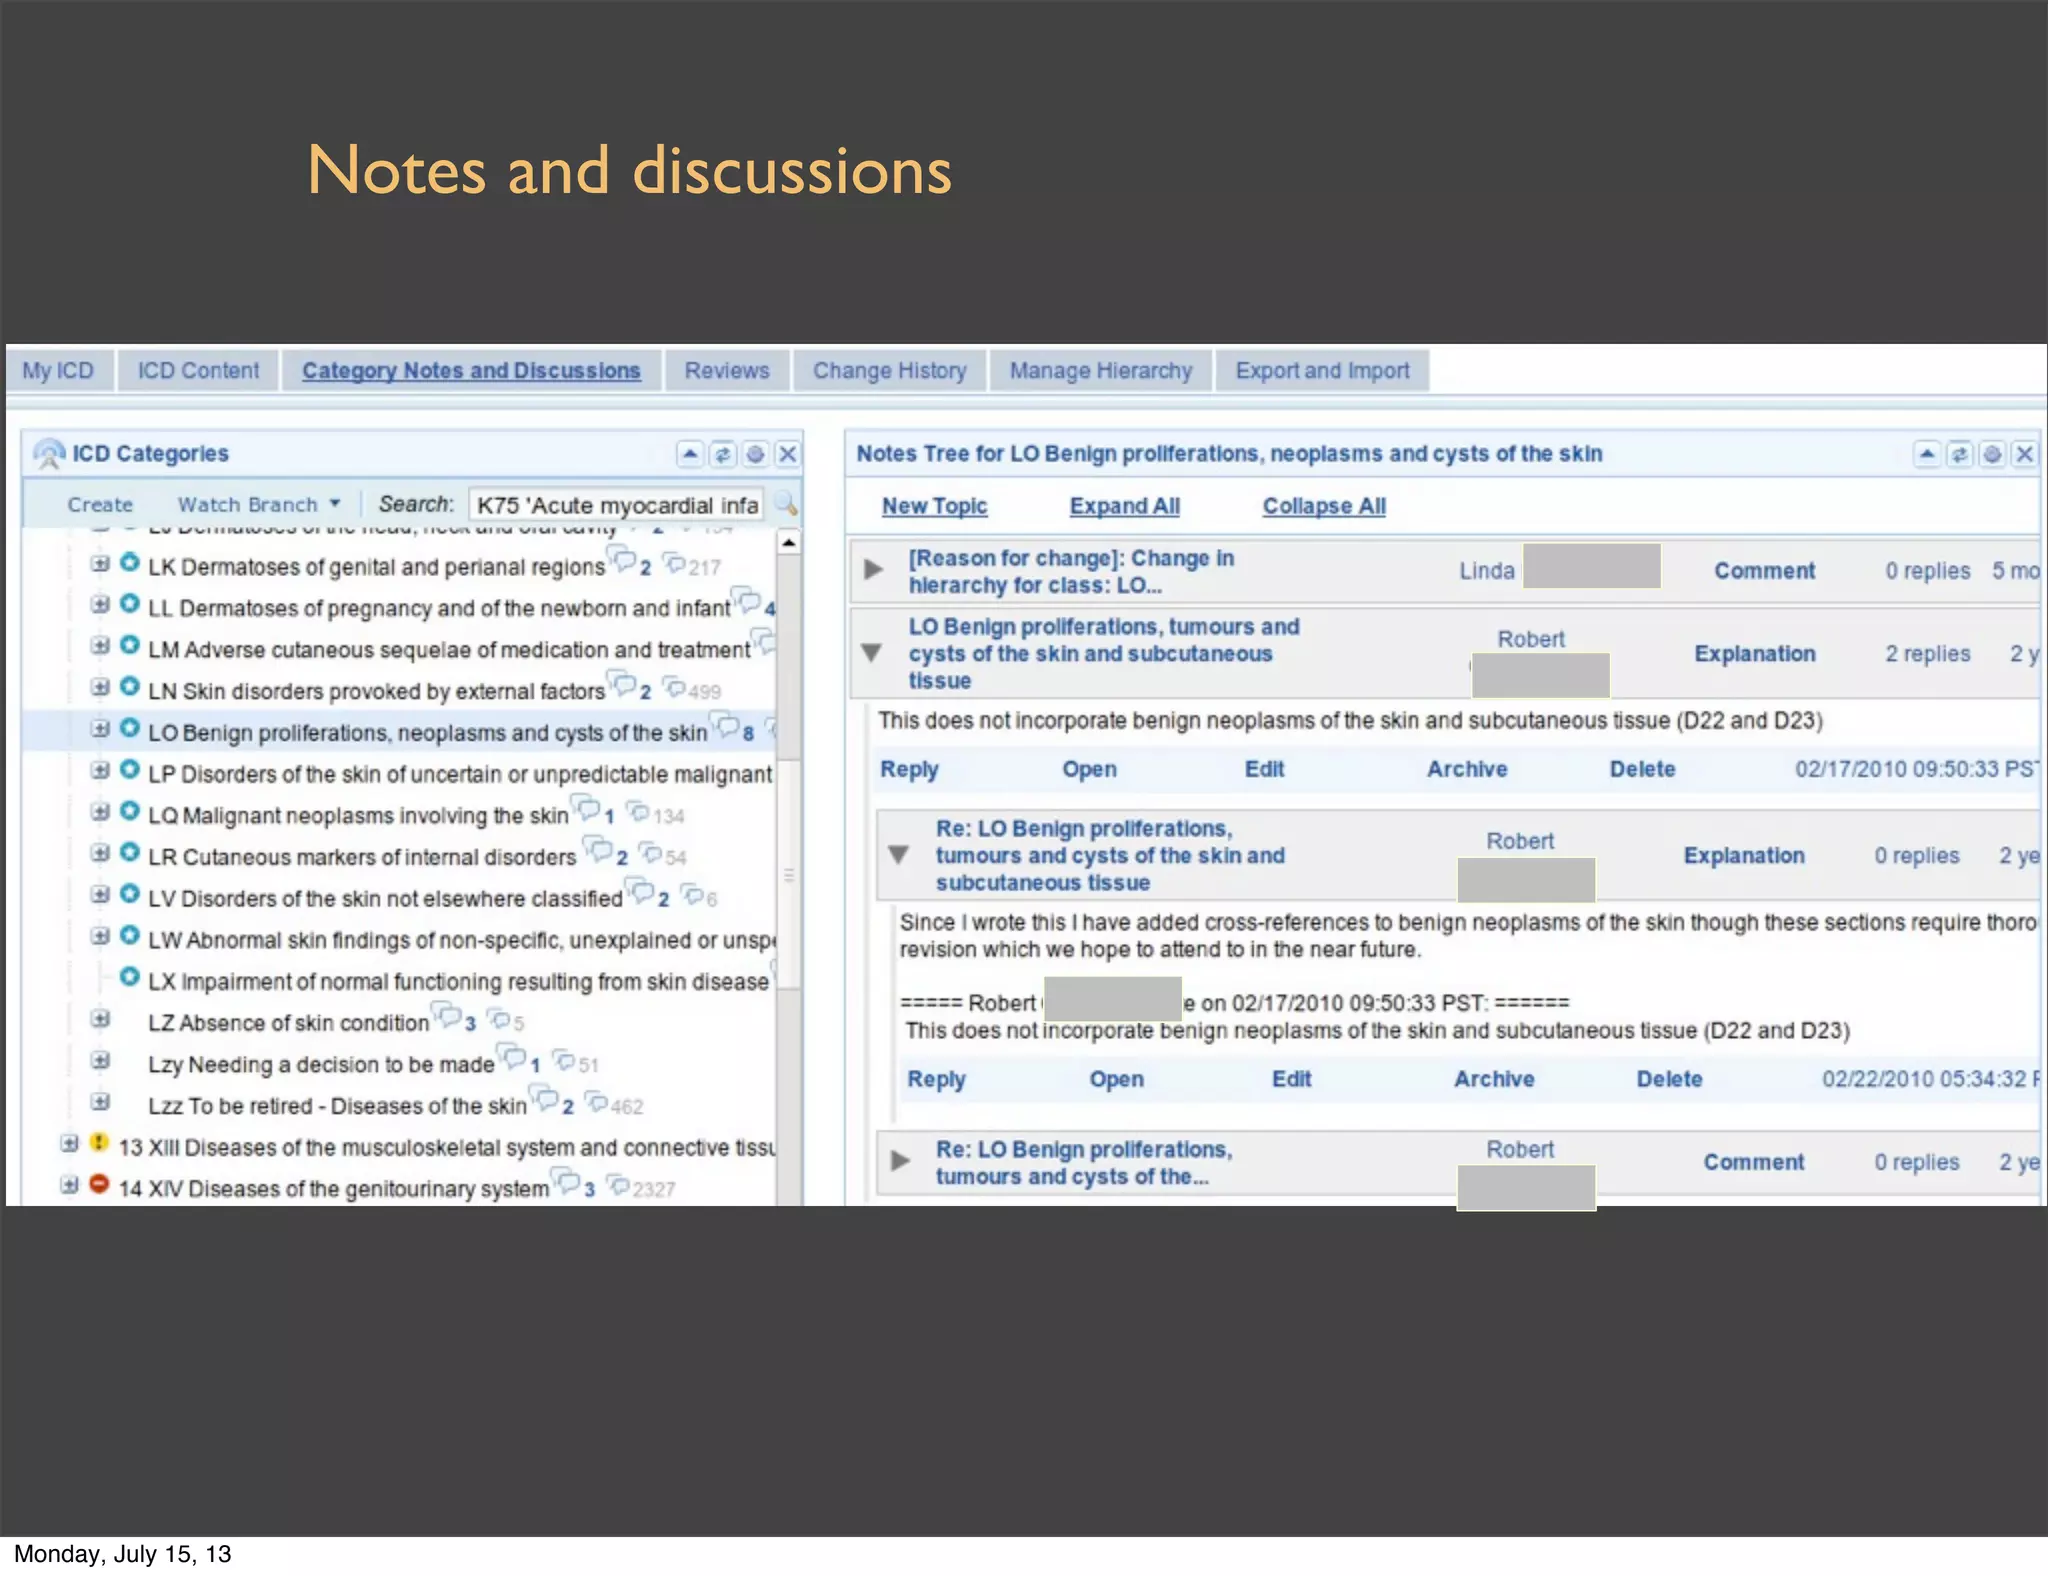Screen dimensions: 2048x1576
Task: Click LK blue circle status icon
Action: pyautogui.click(x=130, y=563)
